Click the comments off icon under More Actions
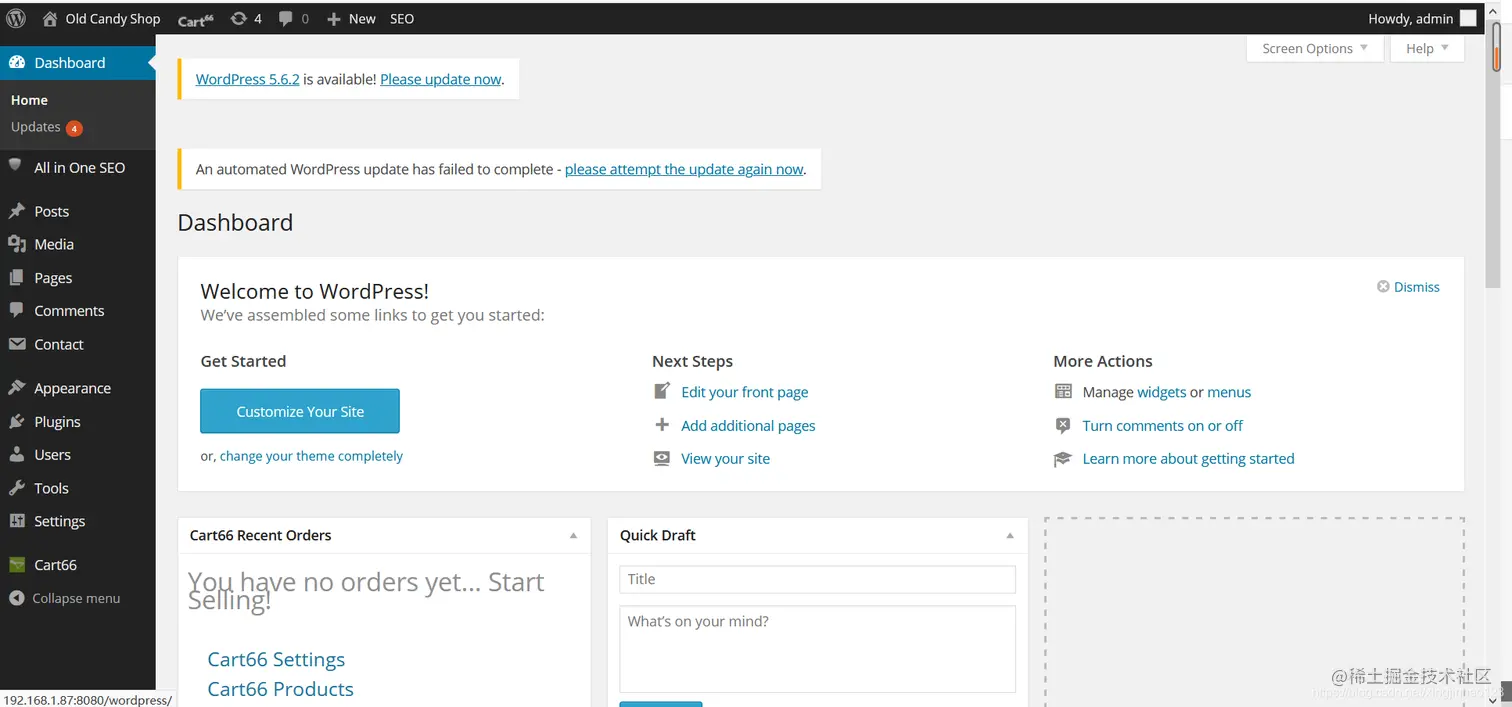The height and width of the screenshot is (707, 1512). point(1063,425)
